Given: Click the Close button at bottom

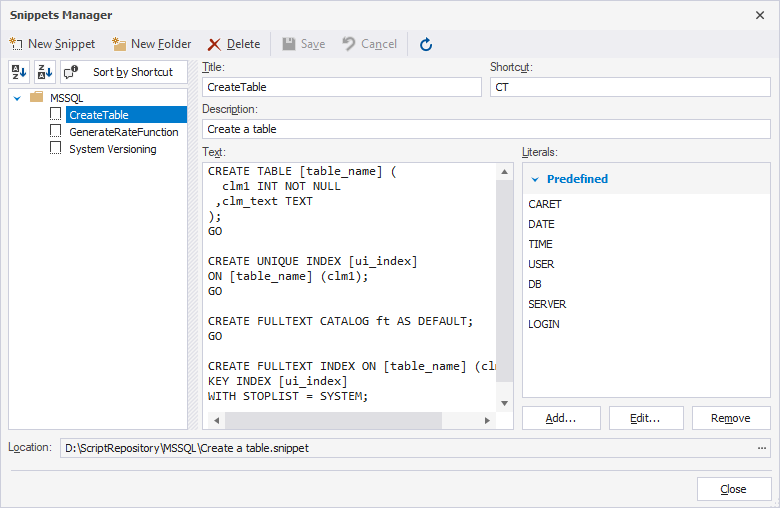Looking at the screenshot, I should tap(733, 489).
